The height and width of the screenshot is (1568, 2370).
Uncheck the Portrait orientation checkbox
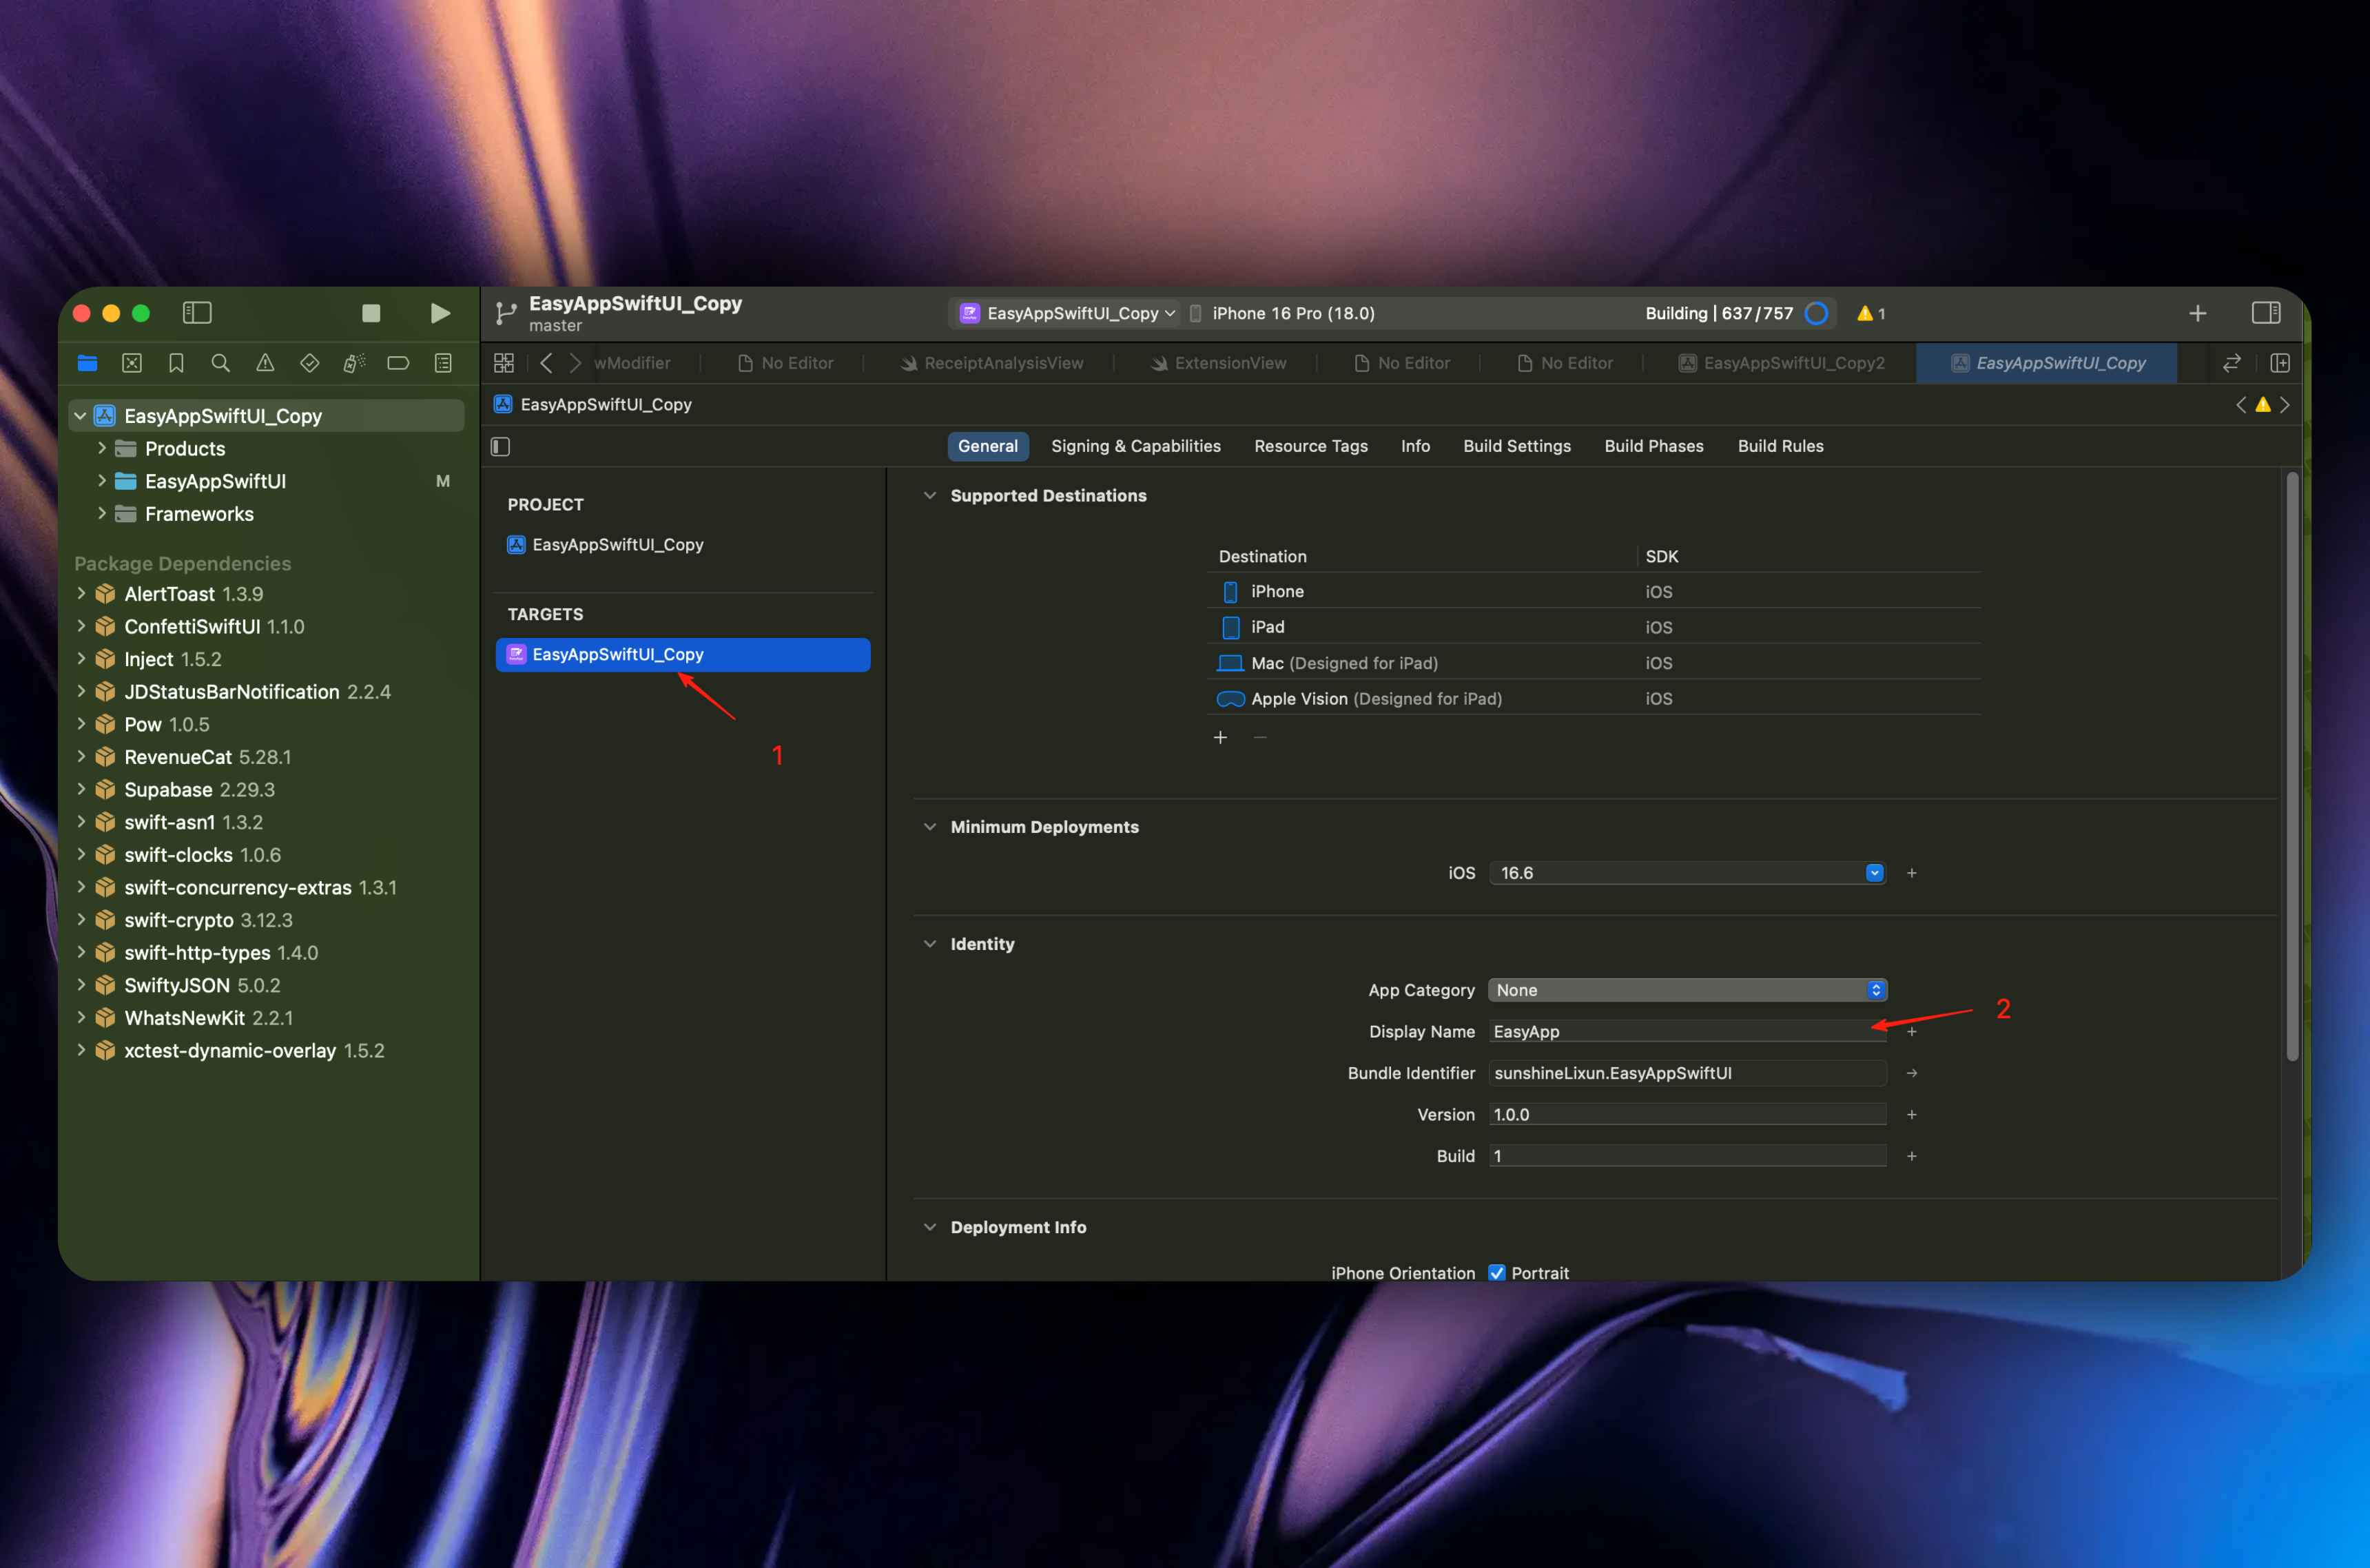(x=1496, y=1273)
